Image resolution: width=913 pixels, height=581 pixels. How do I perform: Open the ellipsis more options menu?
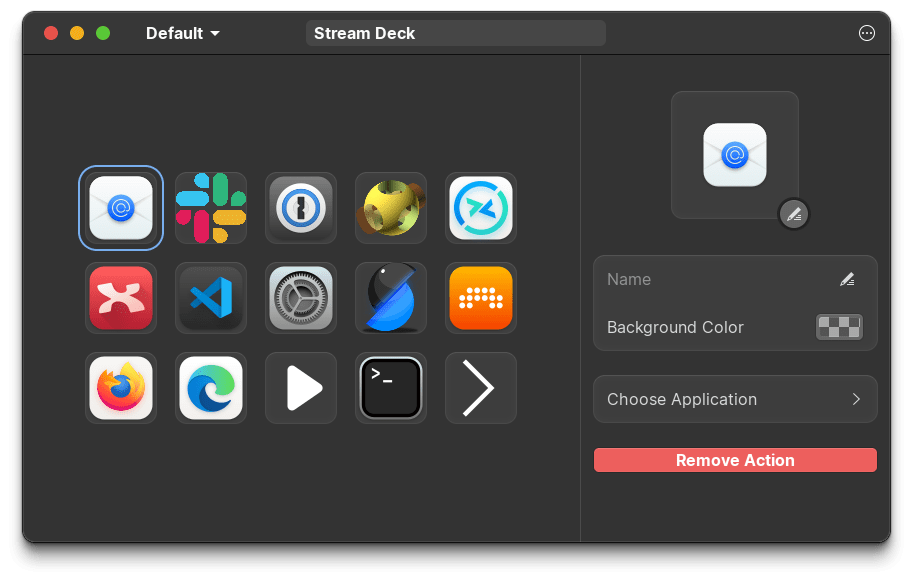point(866,33)
